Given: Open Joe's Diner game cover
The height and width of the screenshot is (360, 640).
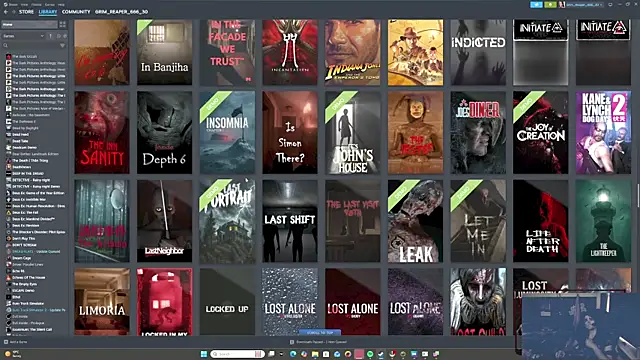Looking at the screenshot, I should pos(478,133).
